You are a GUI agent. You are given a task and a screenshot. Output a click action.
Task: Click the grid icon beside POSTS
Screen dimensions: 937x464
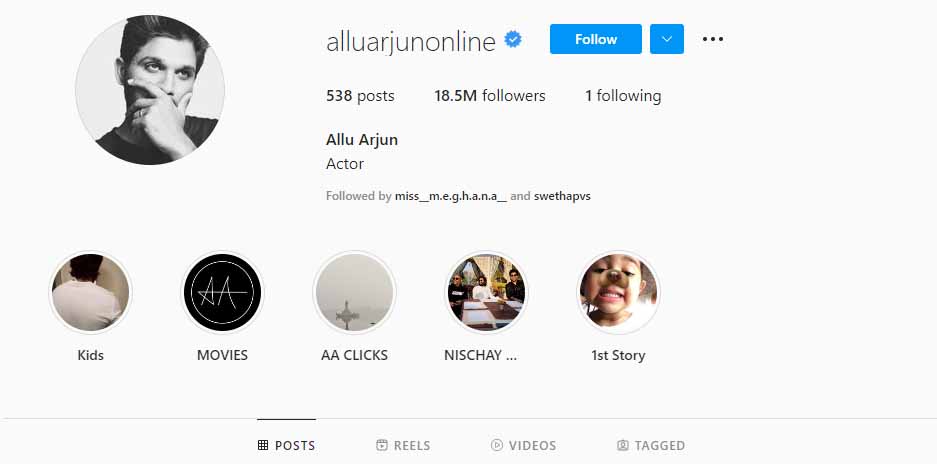click(262, 445)
